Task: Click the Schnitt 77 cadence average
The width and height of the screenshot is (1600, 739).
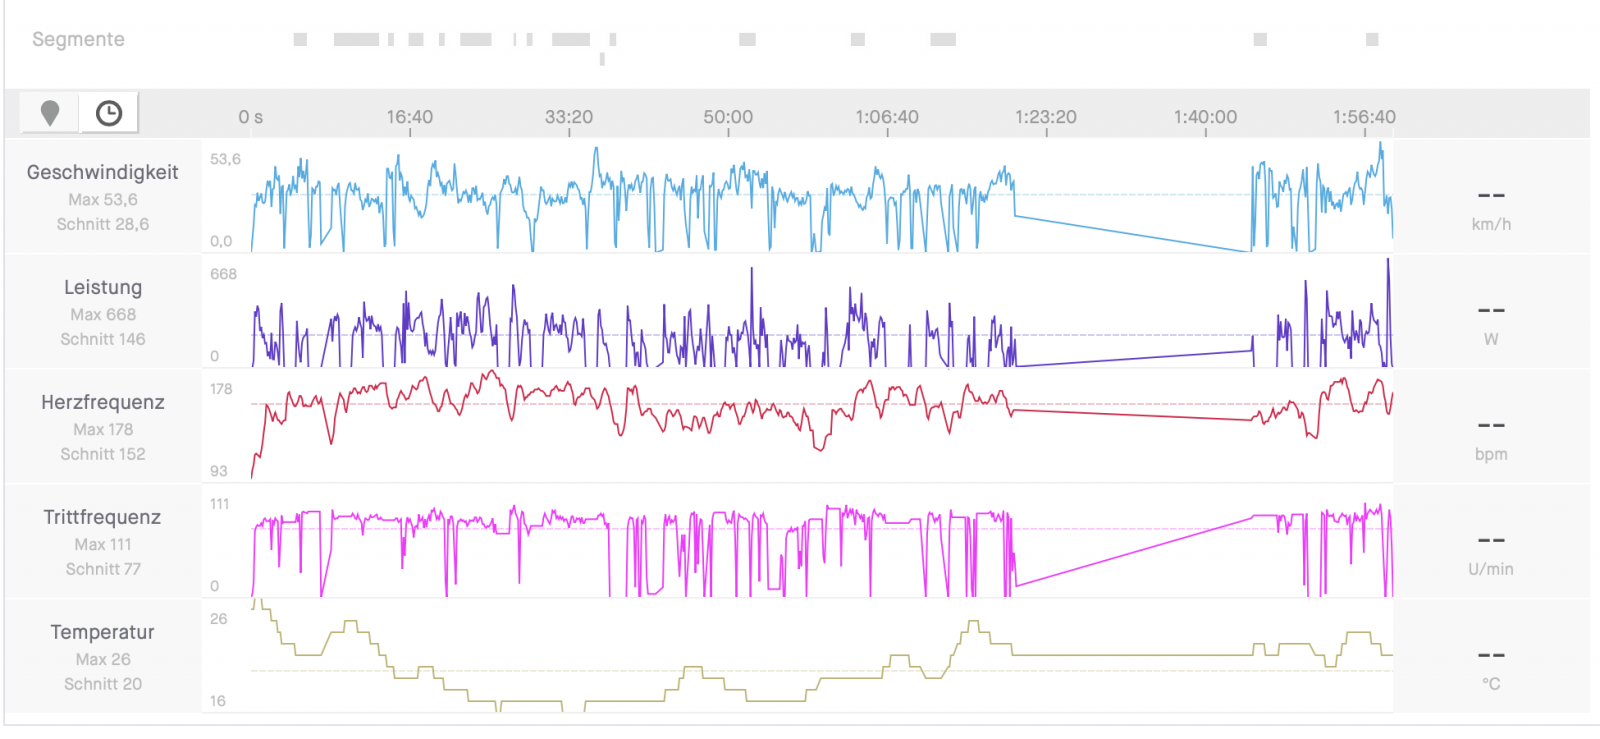Action: [x=103, y=569]
